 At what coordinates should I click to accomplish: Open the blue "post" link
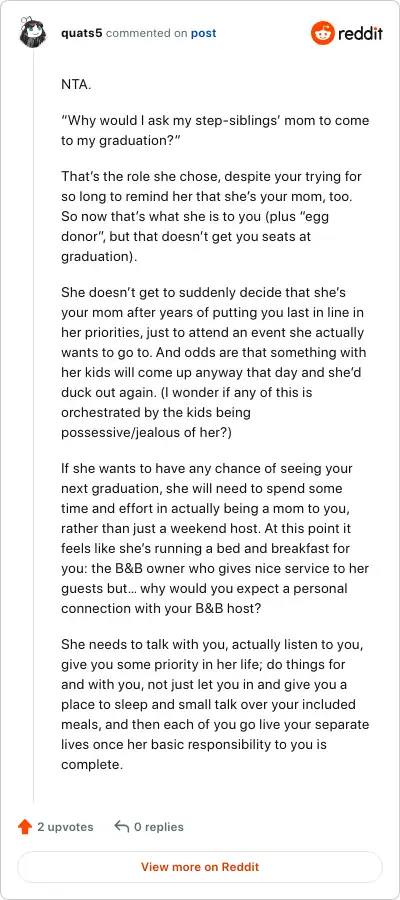(204, 33)
